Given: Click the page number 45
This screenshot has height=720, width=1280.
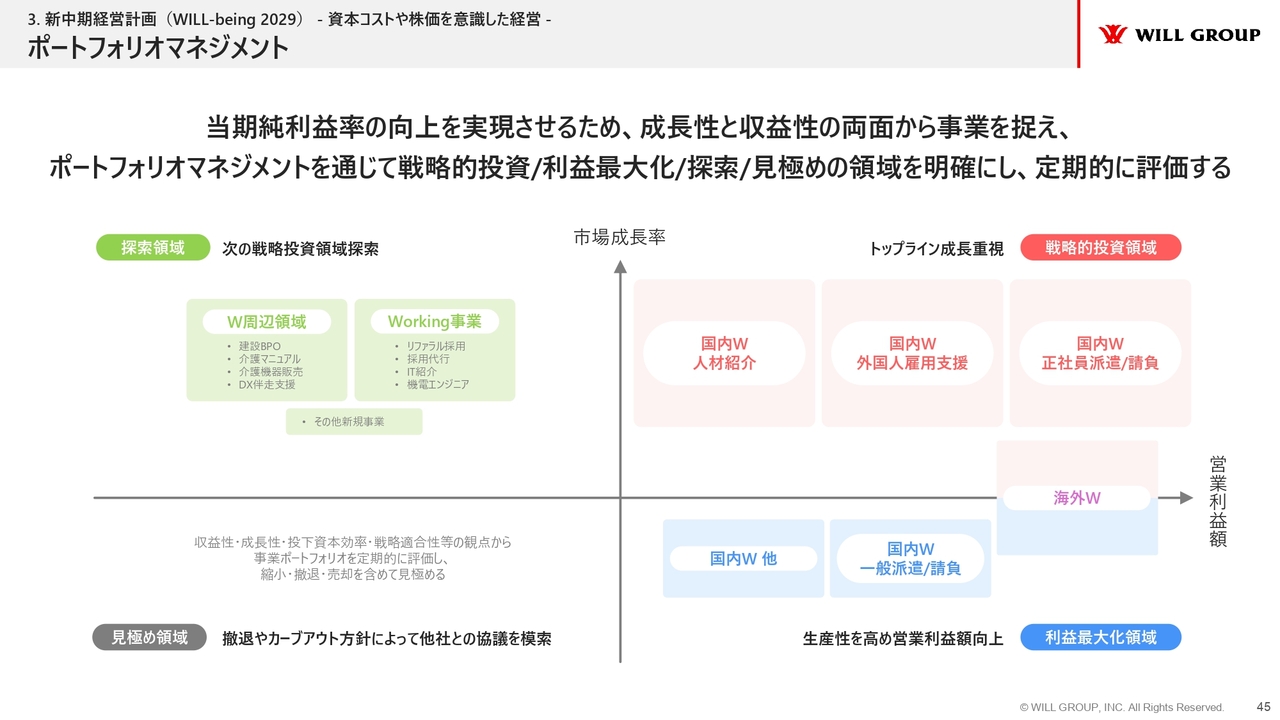Looking at the screenshot, I should point(1262,706).
